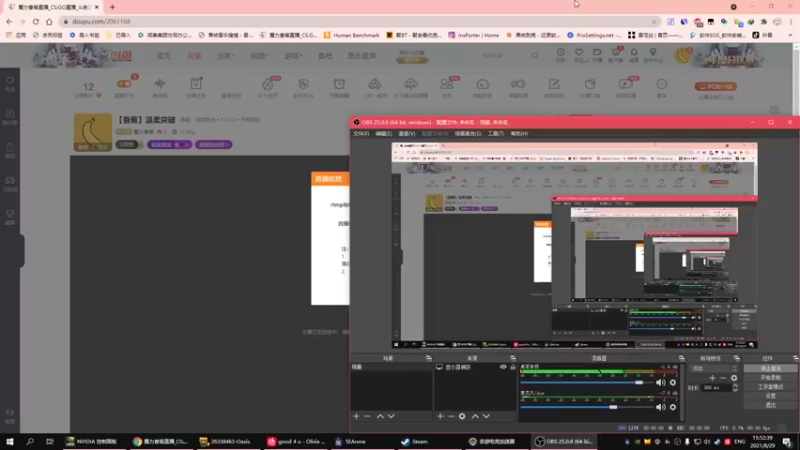Click the orange PC button on Douyu page

(716, 86)
